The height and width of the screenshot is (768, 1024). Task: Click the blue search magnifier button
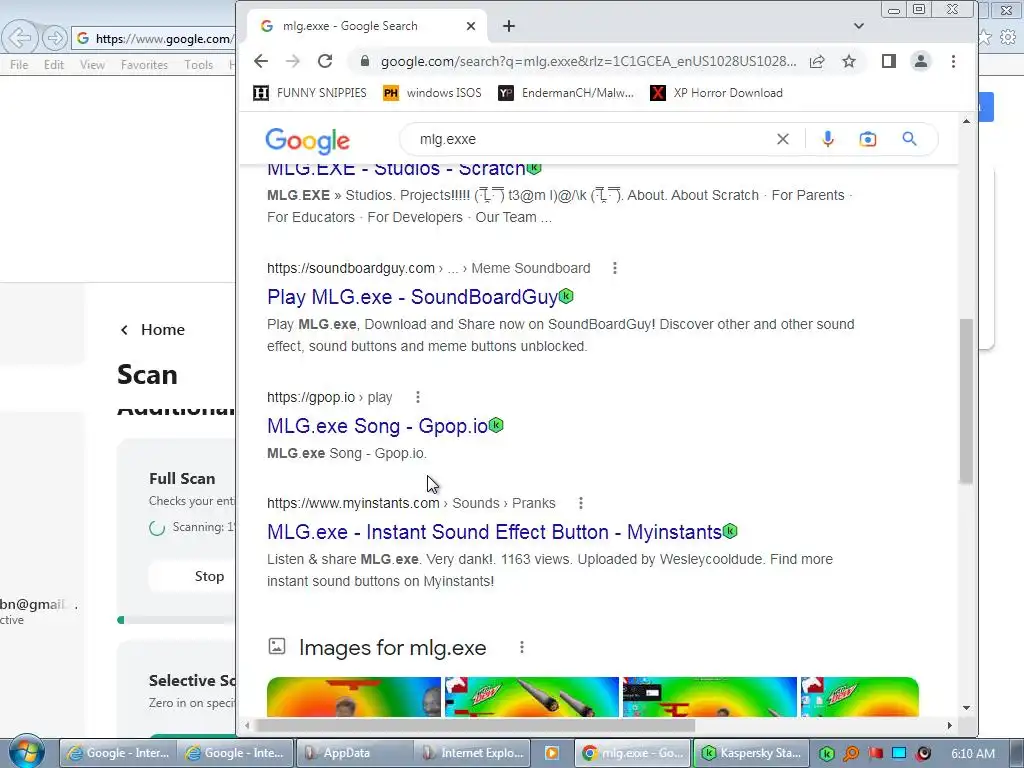(x=909, y=139)
